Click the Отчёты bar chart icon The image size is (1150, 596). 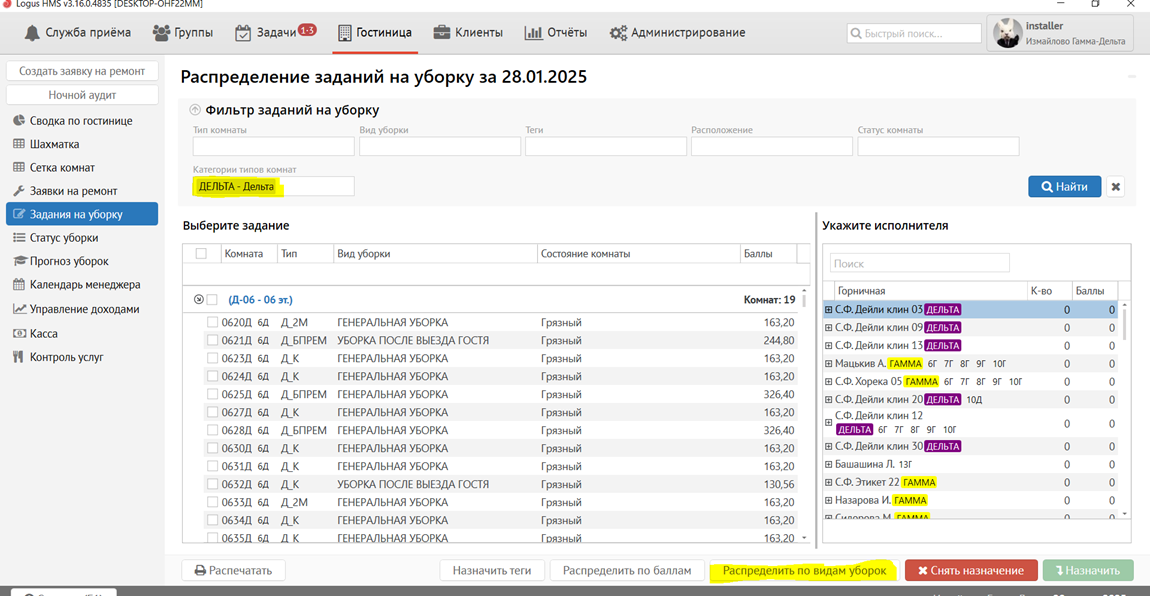coord(533,33)
